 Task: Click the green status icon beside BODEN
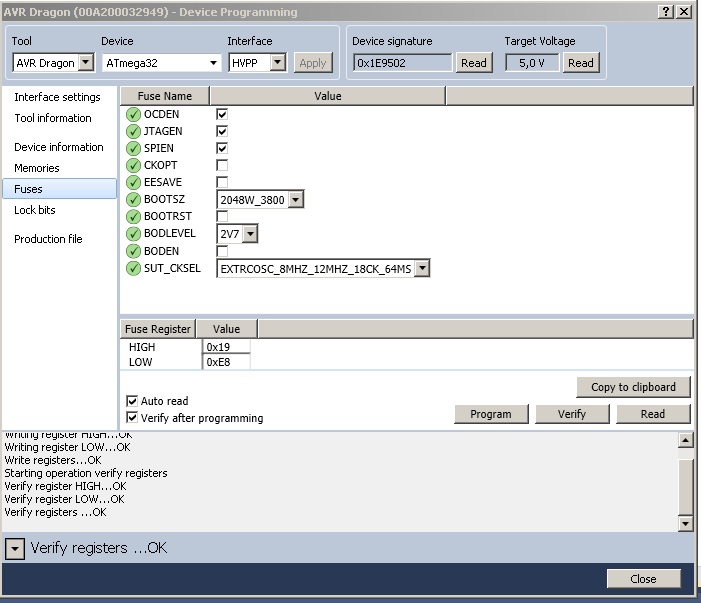(133, 251)
